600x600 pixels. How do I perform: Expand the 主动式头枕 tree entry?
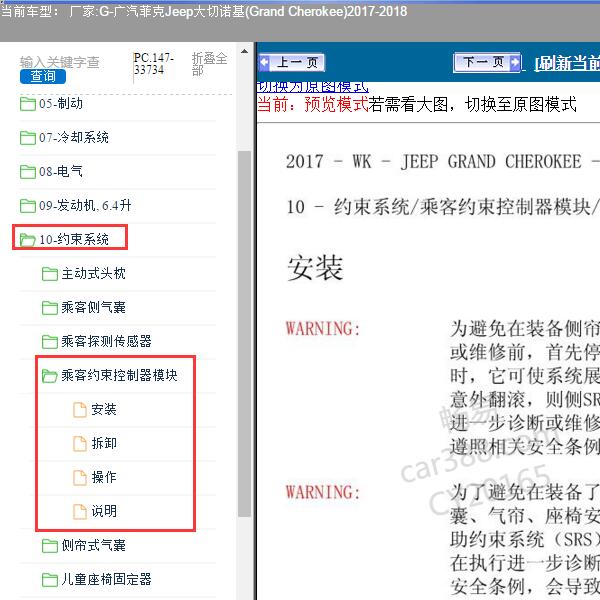93,274
